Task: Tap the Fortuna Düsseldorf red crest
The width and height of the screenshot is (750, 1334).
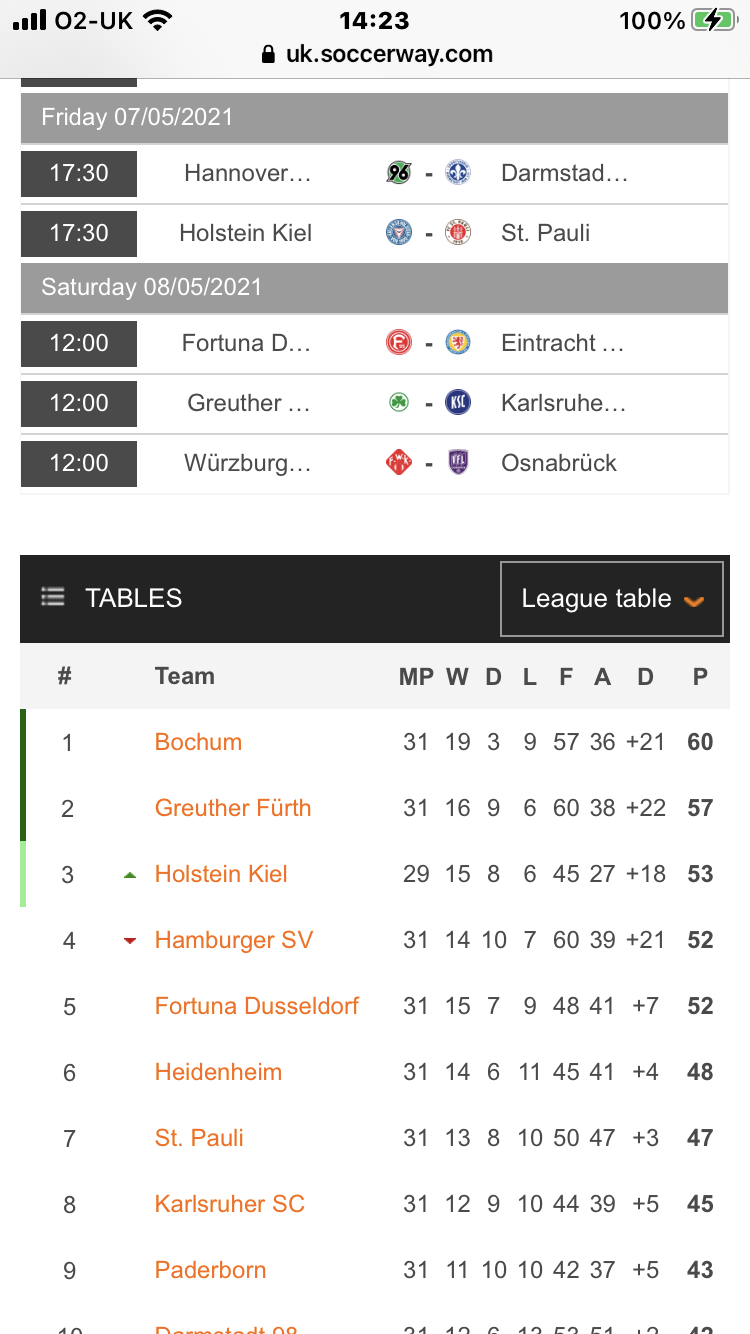Action: click(x=399, y=343)
